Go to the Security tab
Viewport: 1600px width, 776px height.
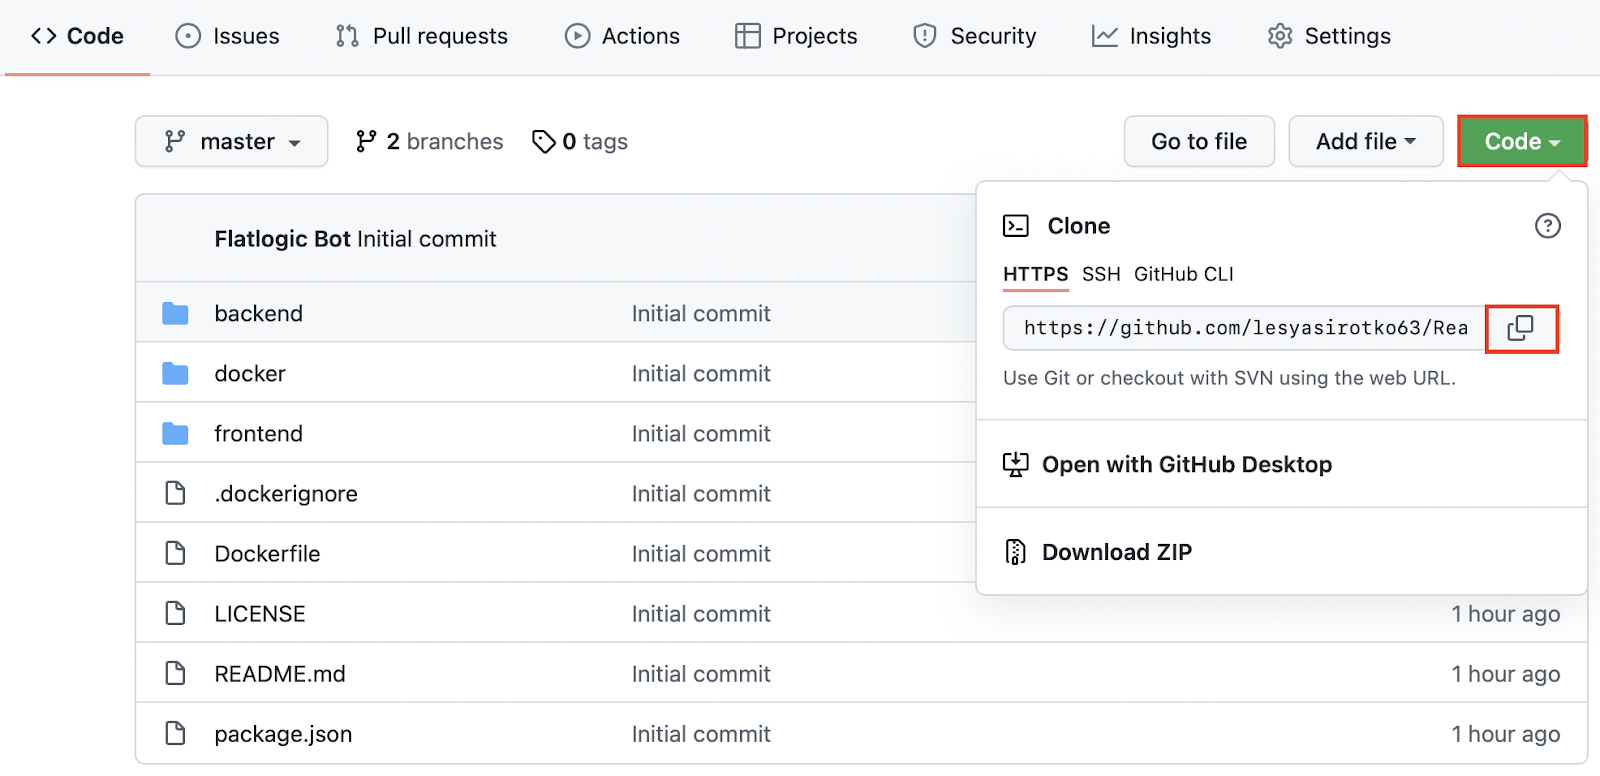974,36
